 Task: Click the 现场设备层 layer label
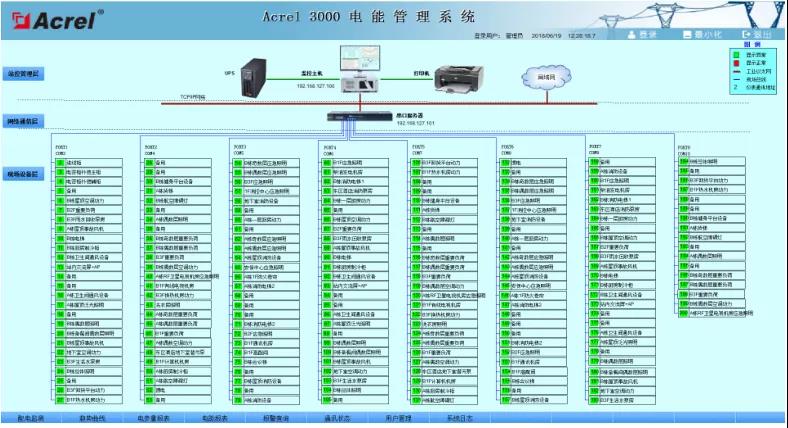click(x=23, y=174)
